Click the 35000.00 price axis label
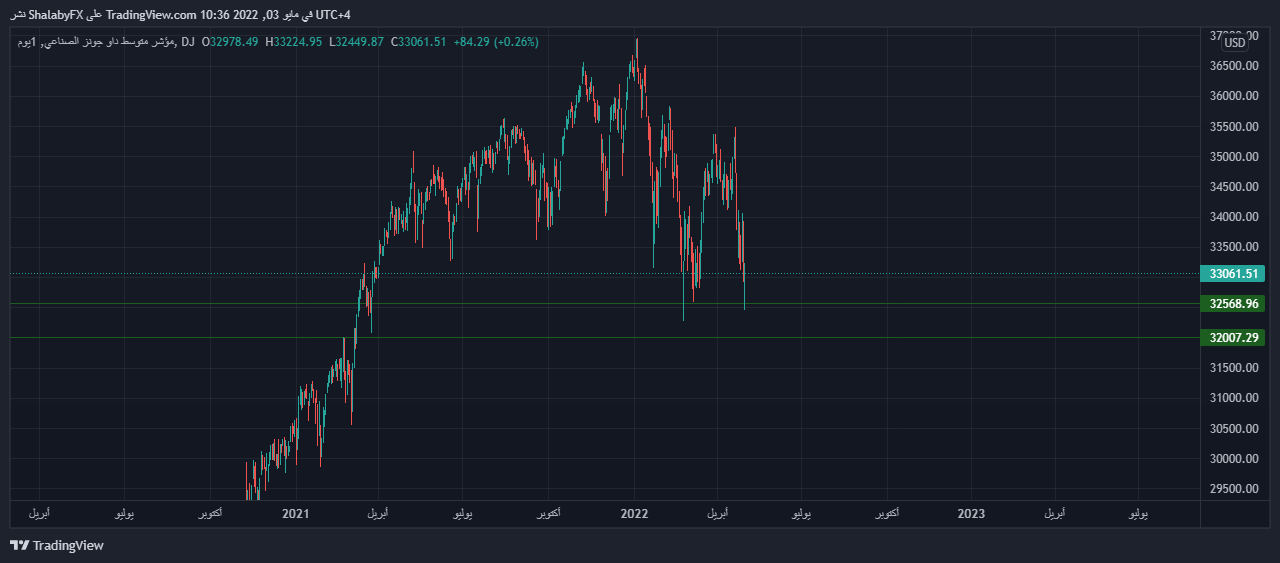The image size is (1280, 563). coord(1233,157)
